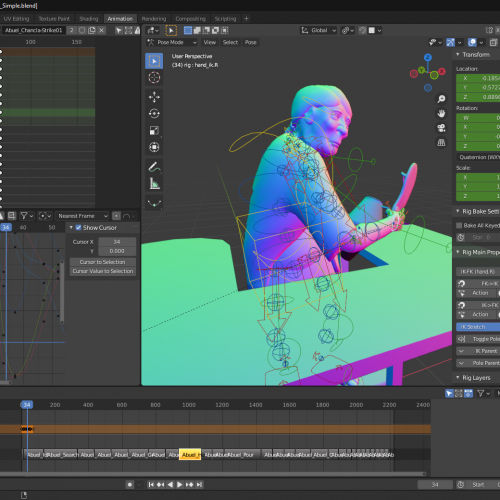Choose the Scale tool

click(154, 130)
